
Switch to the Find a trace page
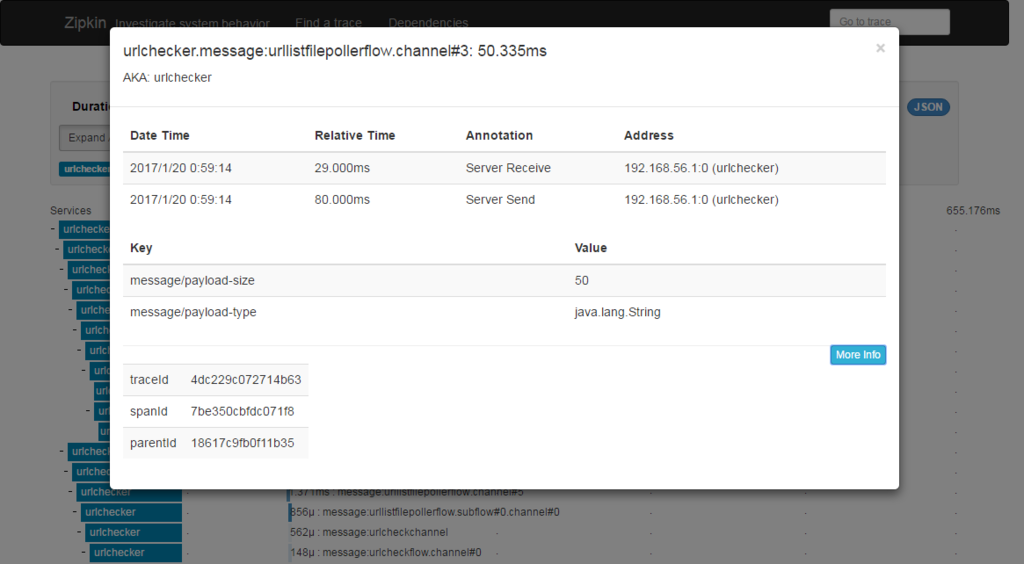(328, 22)
